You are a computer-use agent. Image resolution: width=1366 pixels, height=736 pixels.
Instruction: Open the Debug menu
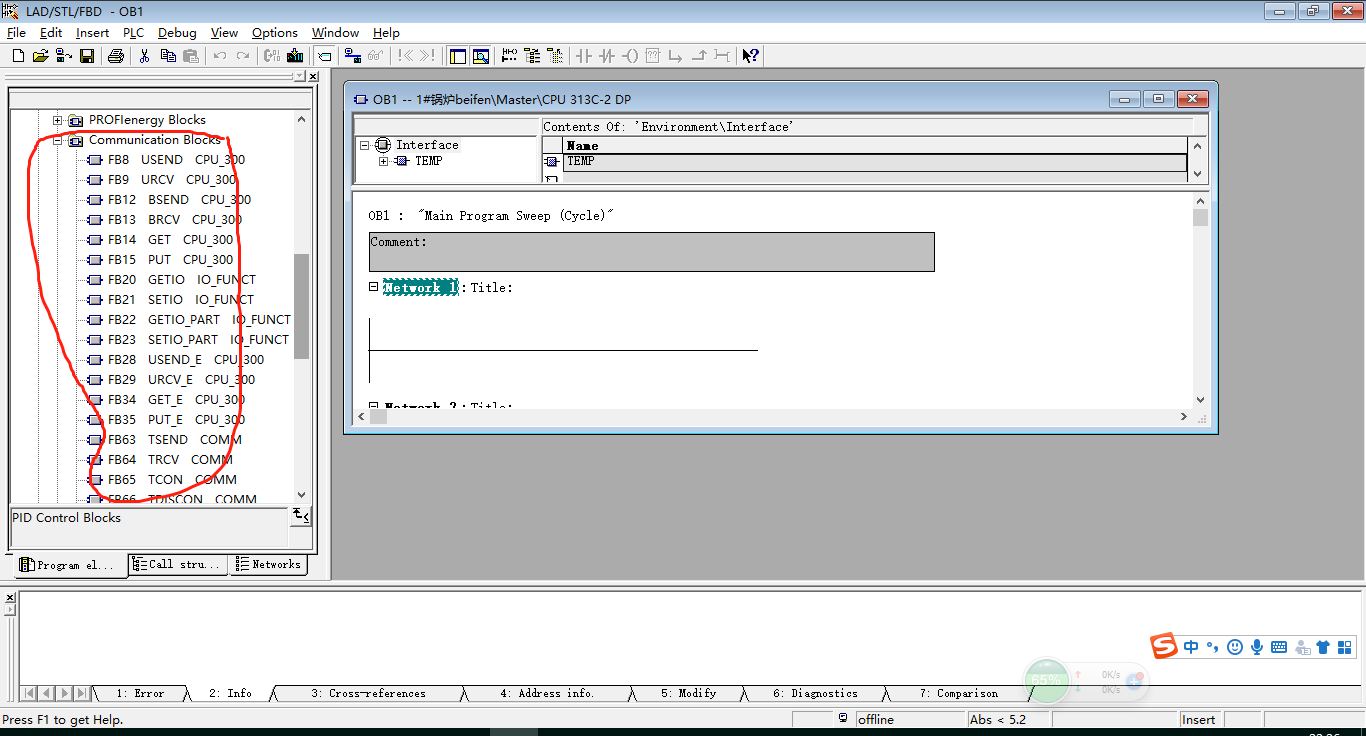[177, 33]
